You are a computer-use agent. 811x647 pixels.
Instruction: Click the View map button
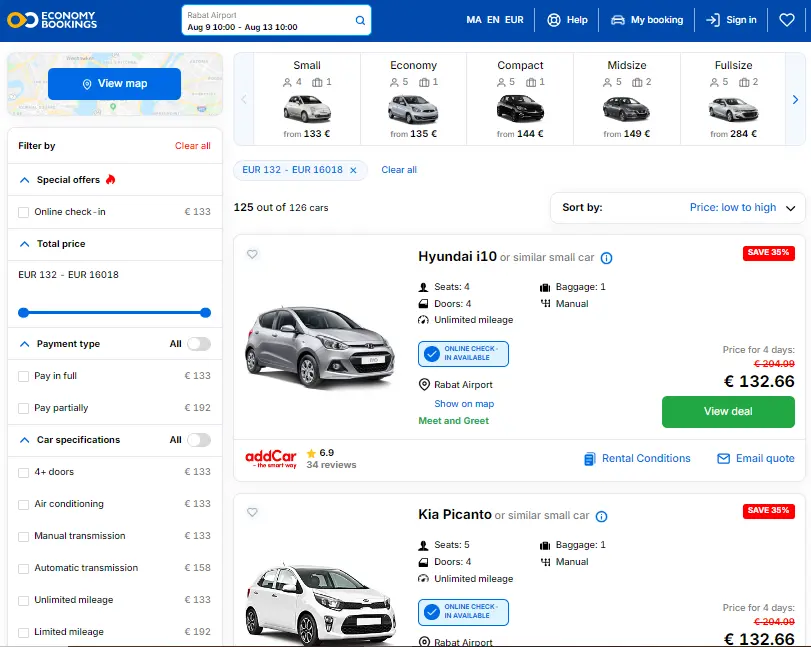point(114,84)
